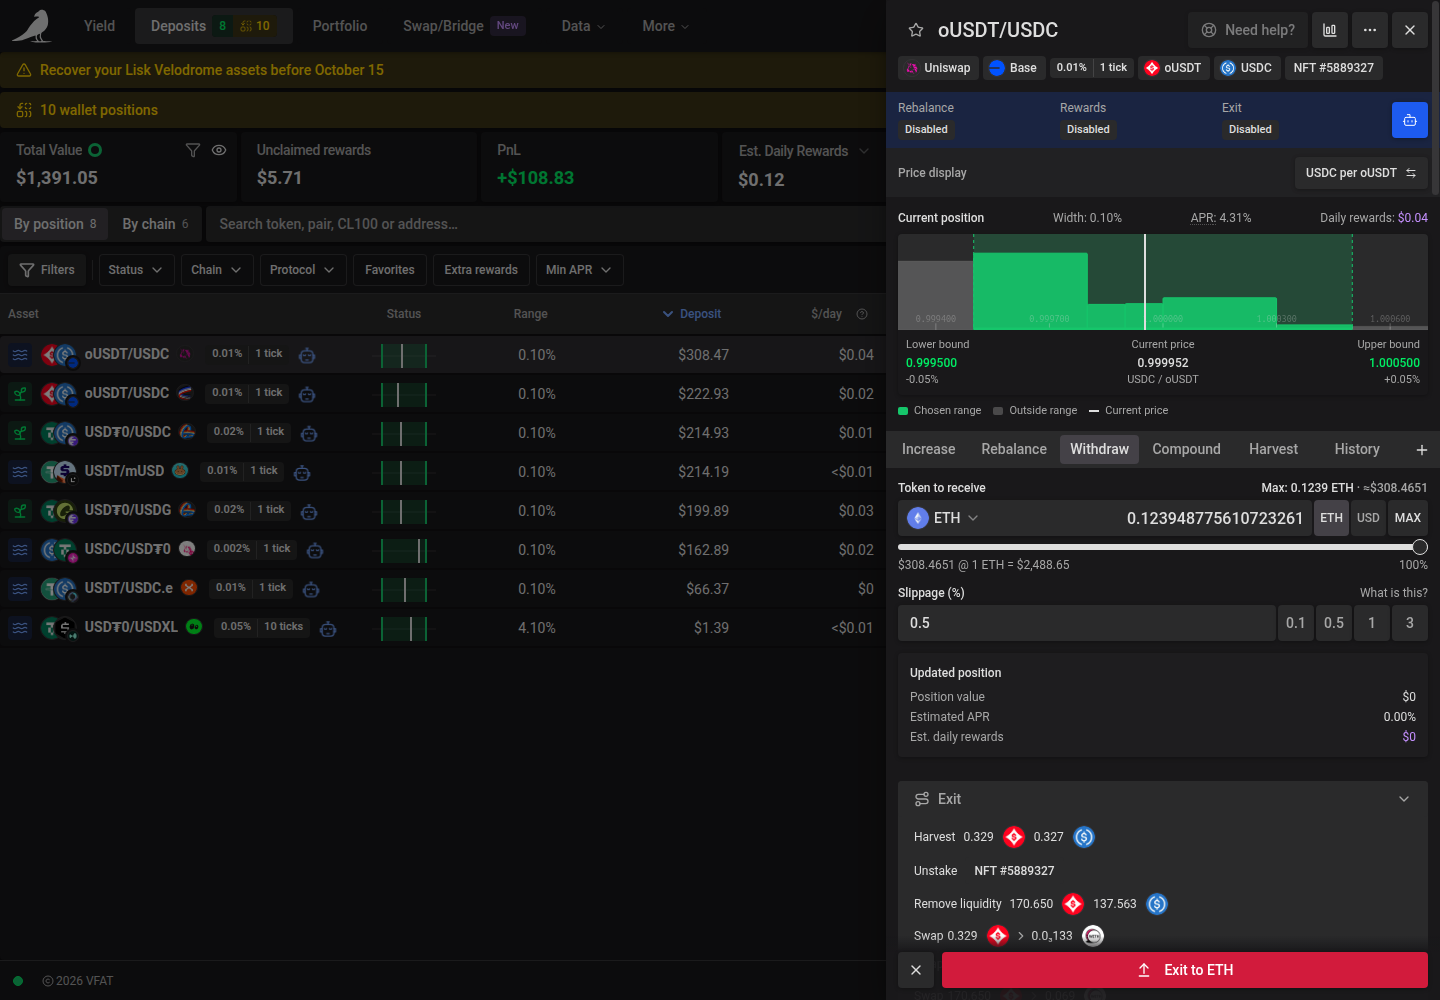The image size is (1440, 1000).
Task: Click the robot icon on USD₮0/USDXL row
Action: pos(328,628)
